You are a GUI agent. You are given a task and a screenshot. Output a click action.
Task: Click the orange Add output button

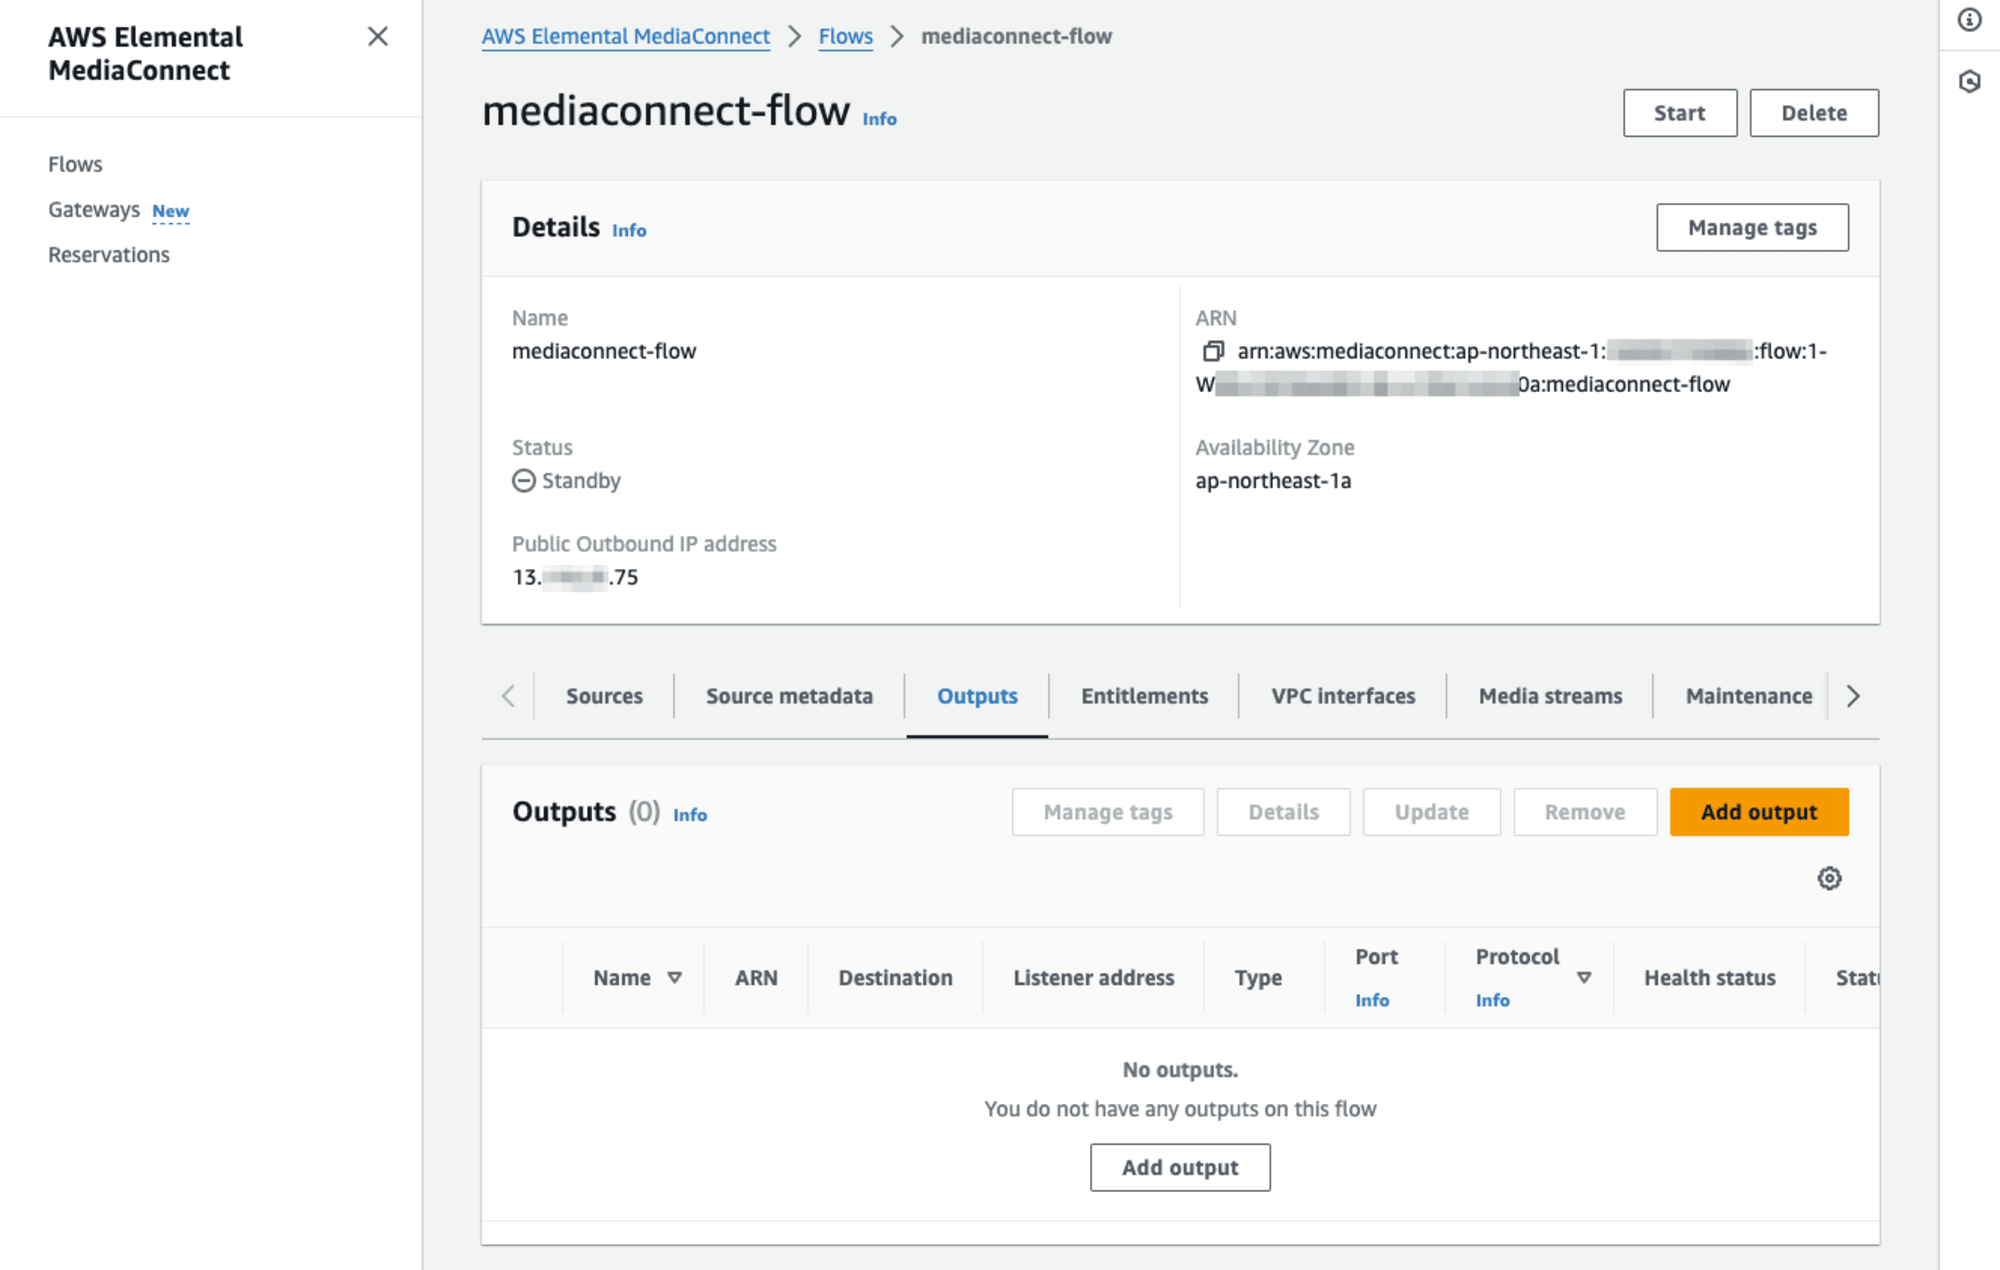coord(1759,812)
